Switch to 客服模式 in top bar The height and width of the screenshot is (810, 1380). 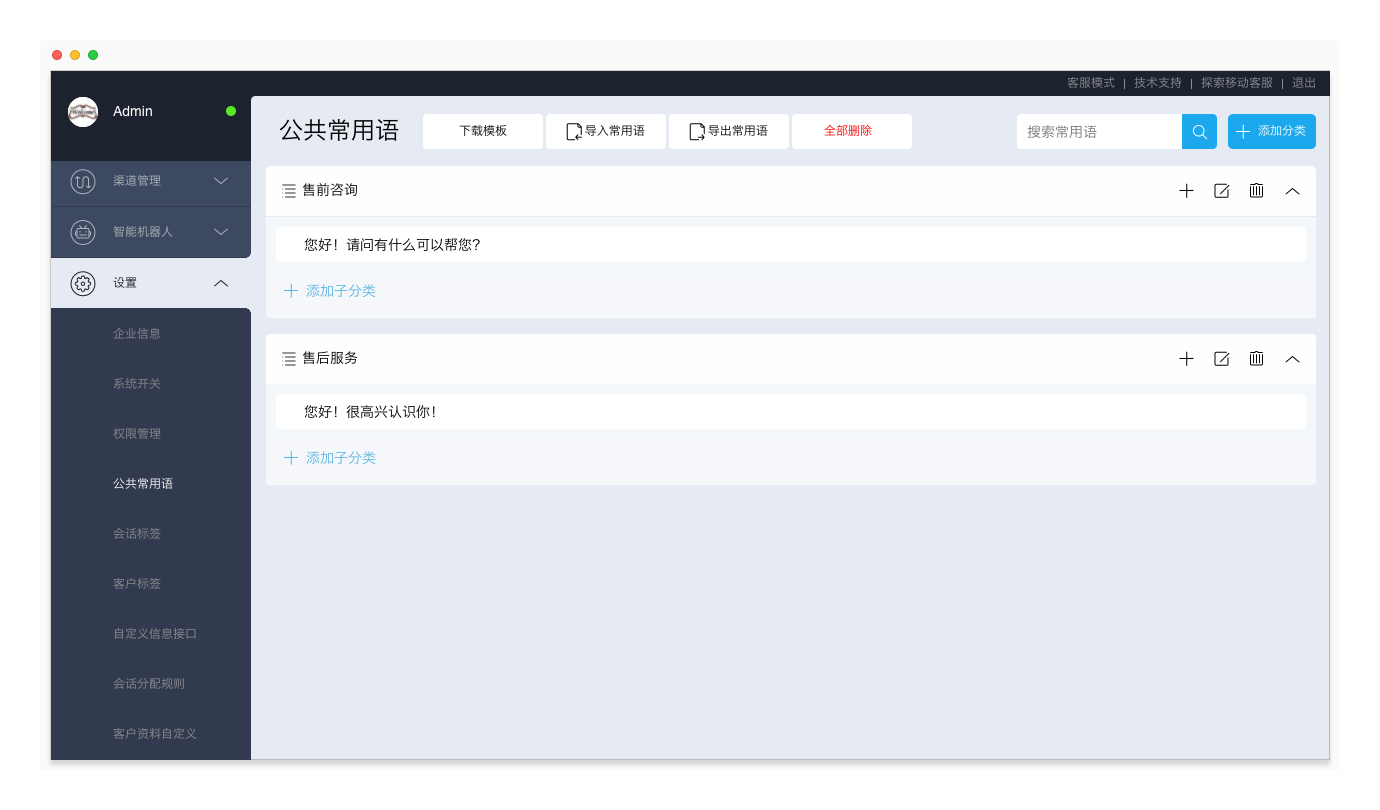[x=1091, y=83]
